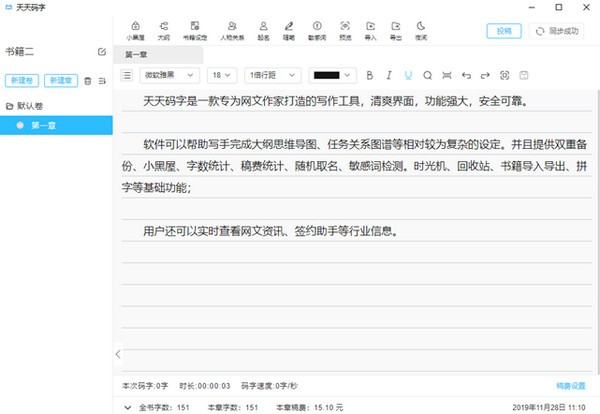Click the 敏感词 sensitive word checker

click(317, 29)
